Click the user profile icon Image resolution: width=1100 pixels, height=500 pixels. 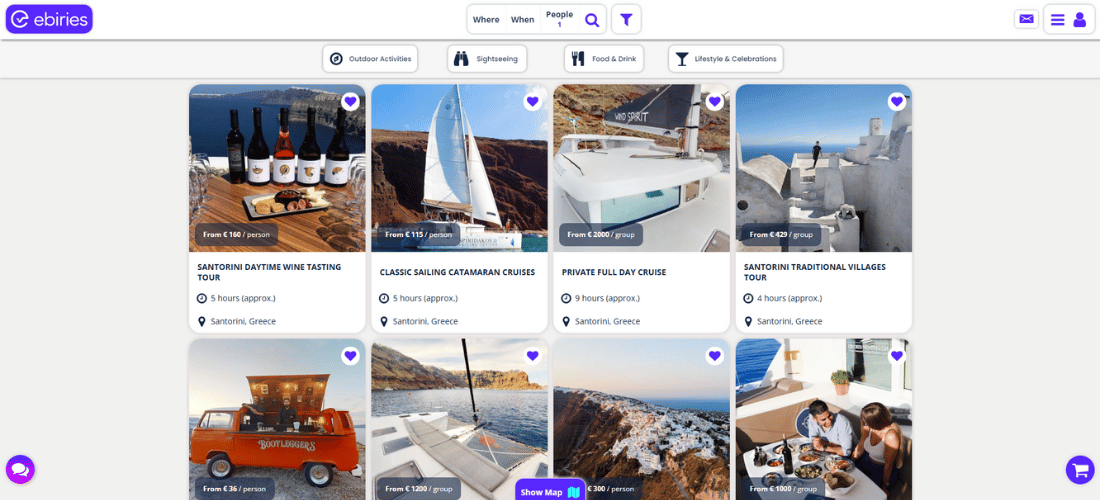[1080, 20]
